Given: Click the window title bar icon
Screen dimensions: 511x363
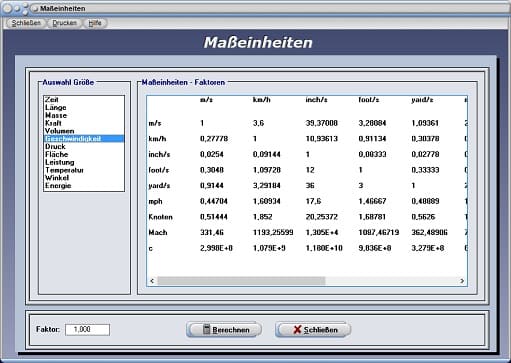Looking at the screenshot, I should click(34, 8).
